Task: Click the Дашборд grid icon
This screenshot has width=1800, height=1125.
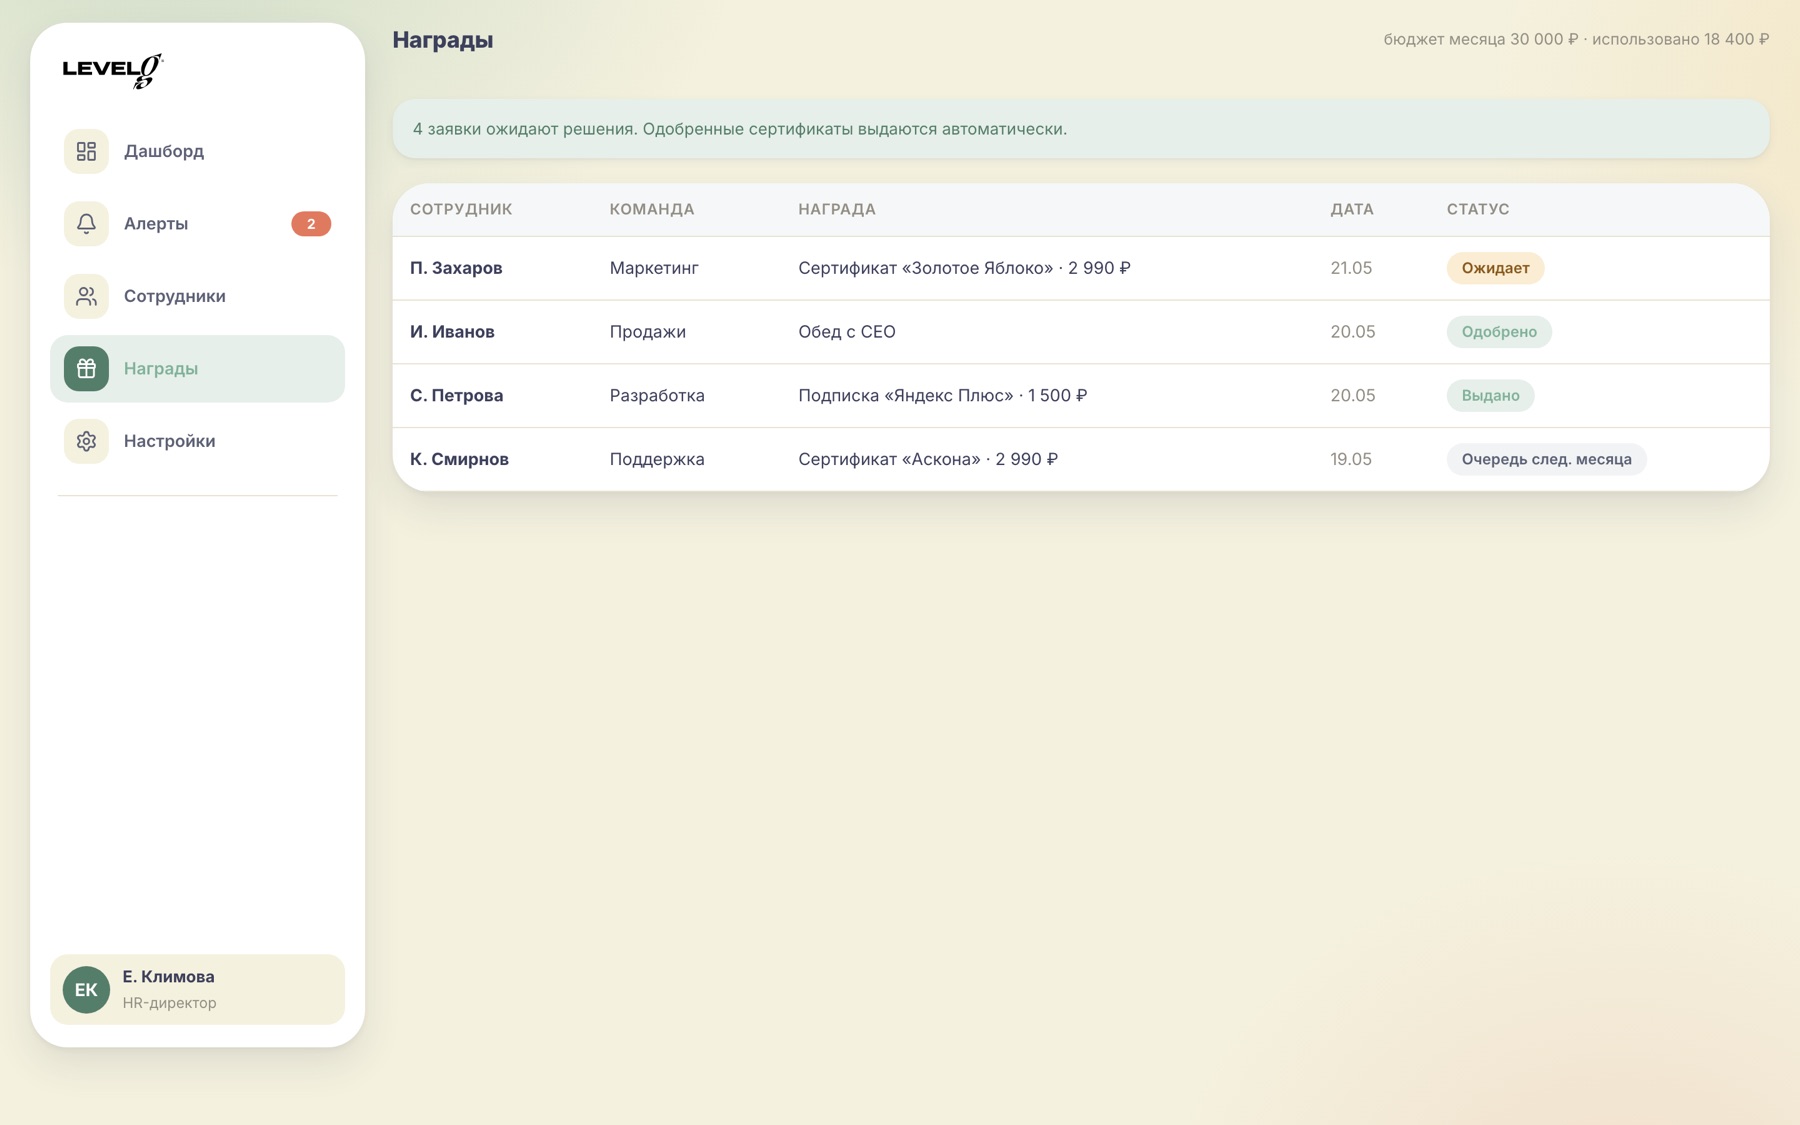Action: [86, 151]
